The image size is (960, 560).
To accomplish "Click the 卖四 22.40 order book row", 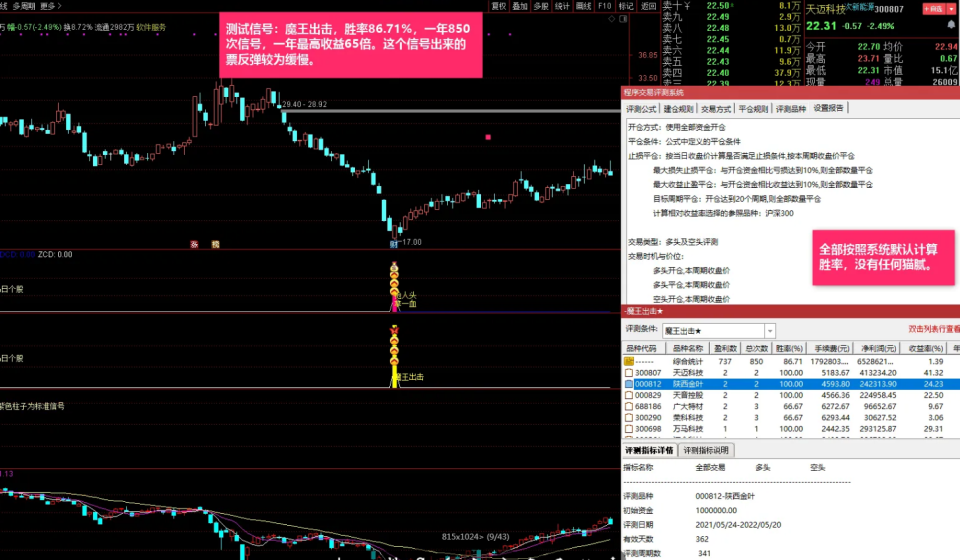I will pyautogui.click(x=732, y=72).
